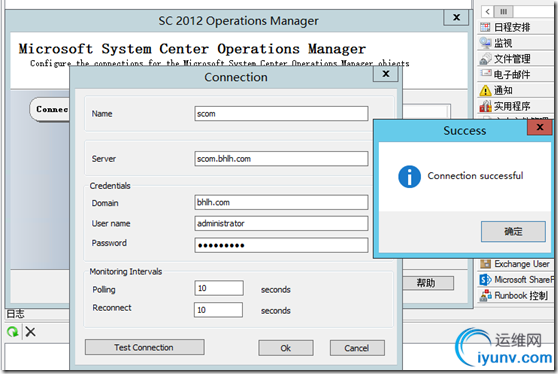Click the Password field
This screenshot has height=374, width=558.
coord(281,245)
